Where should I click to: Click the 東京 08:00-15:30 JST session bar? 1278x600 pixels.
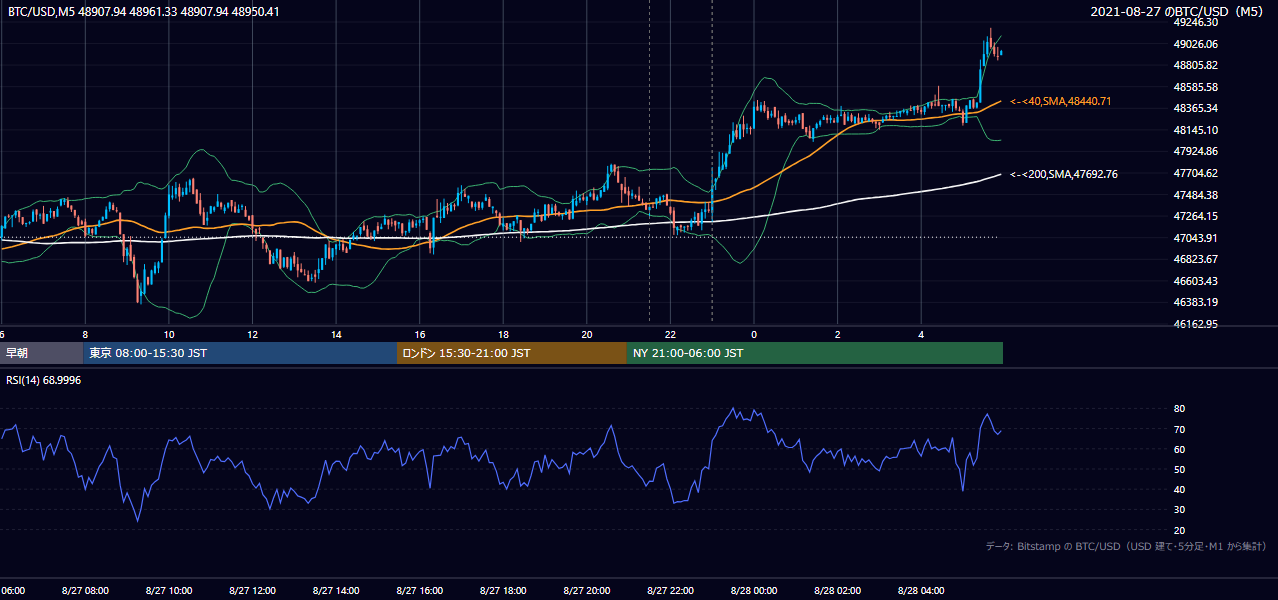pos(240,353)
